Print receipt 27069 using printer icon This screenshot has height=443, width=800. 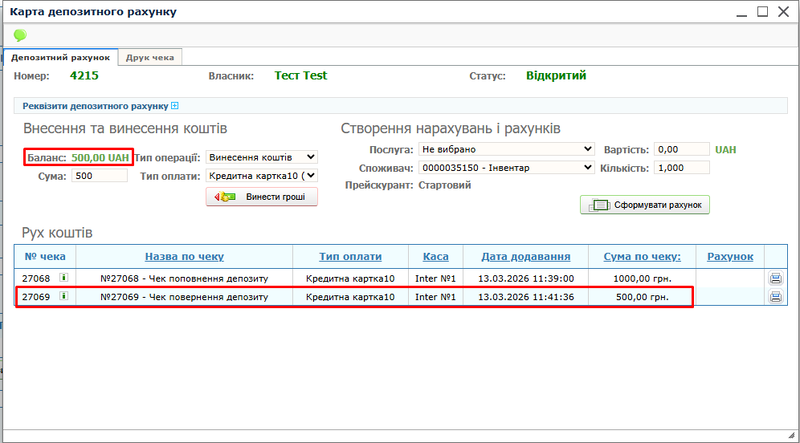tap(776, 297)
